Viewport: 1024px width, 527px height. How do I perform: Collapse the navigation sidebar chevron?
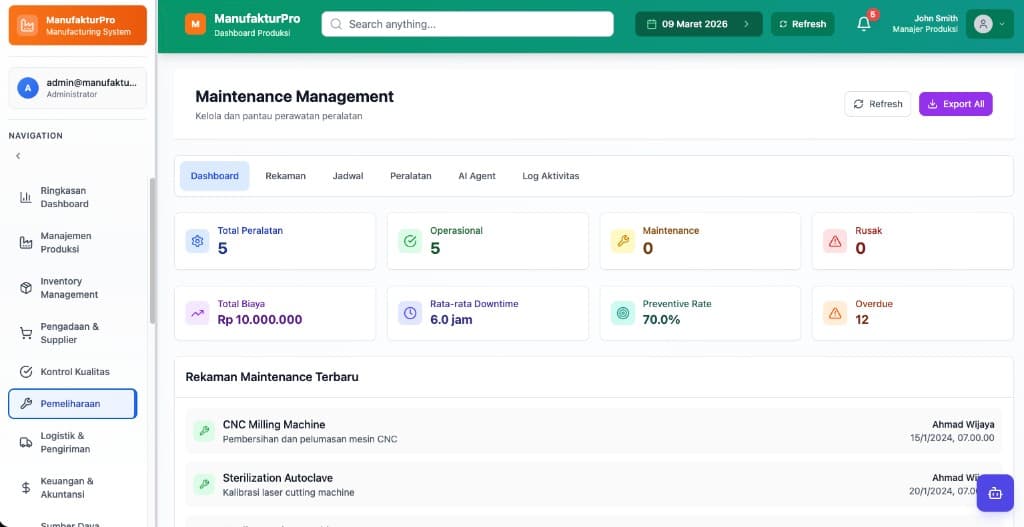(x=18, y=156)
